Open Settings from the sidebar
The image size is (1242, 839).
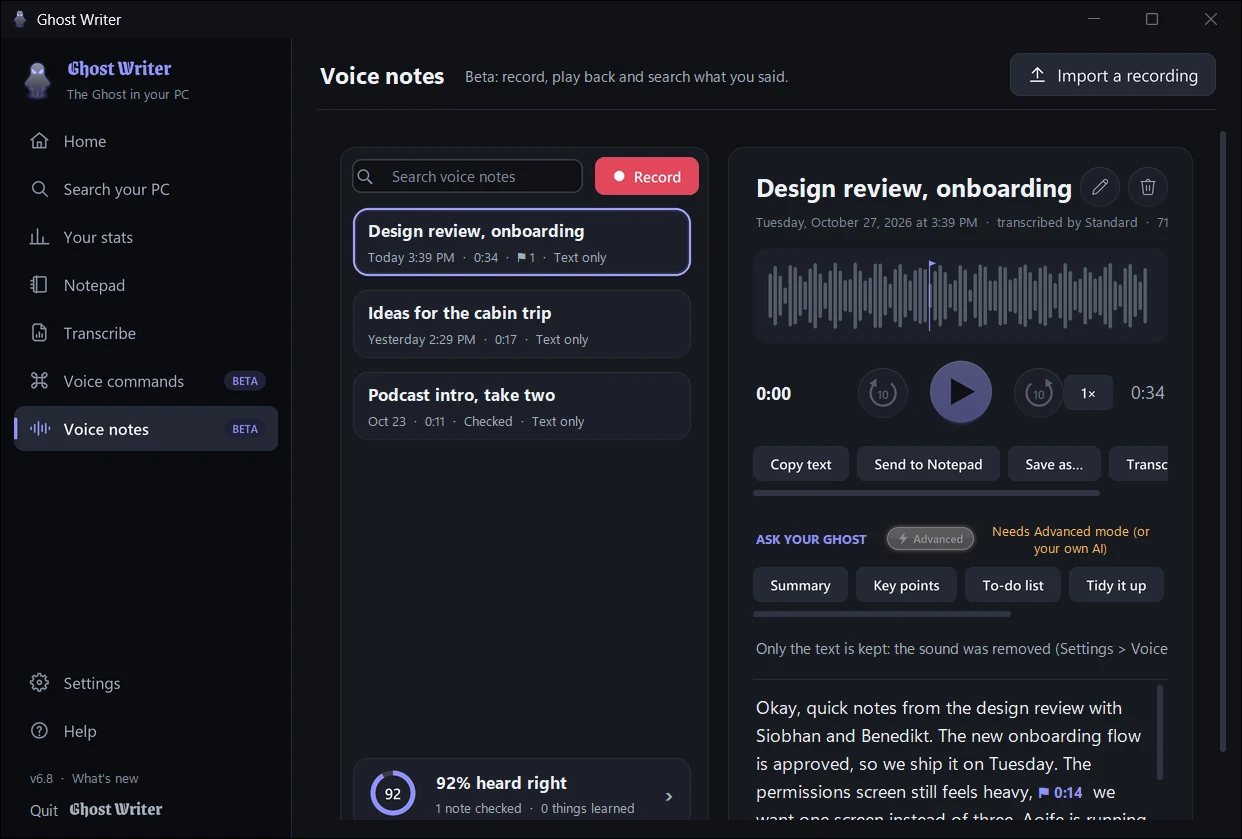point(146,683)
